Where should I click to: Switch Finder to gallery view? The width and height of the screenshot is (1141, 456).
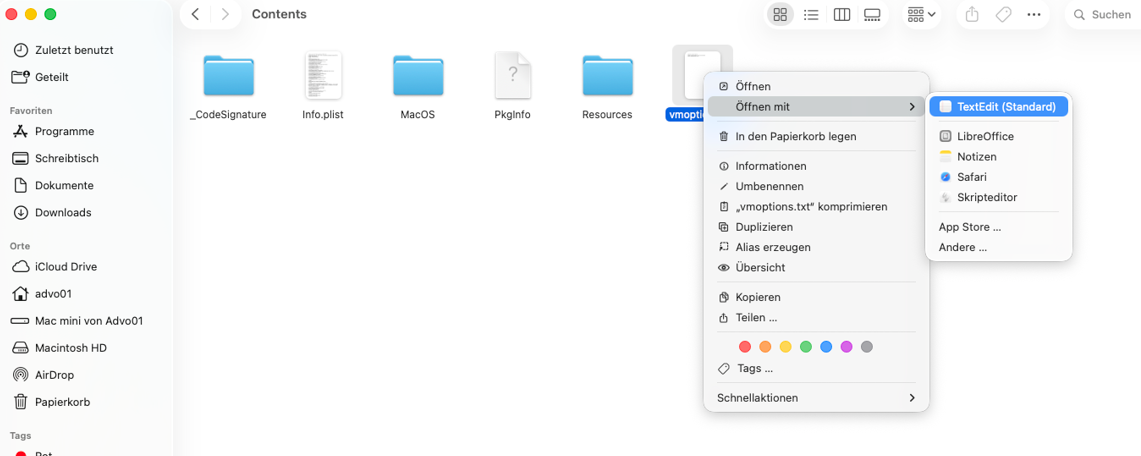point(872,15)
